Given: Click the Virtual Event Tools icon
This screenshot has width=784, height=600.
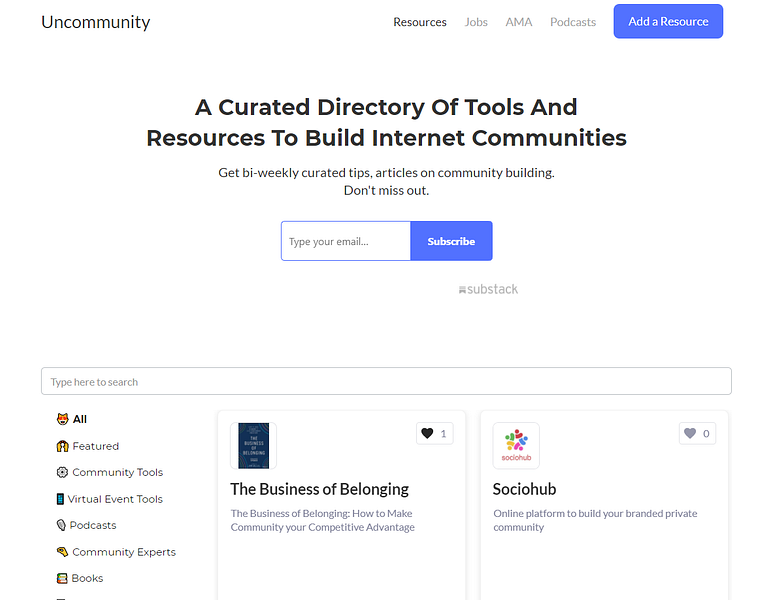Looking at the screenshot, I should click(x=60, y=498).
